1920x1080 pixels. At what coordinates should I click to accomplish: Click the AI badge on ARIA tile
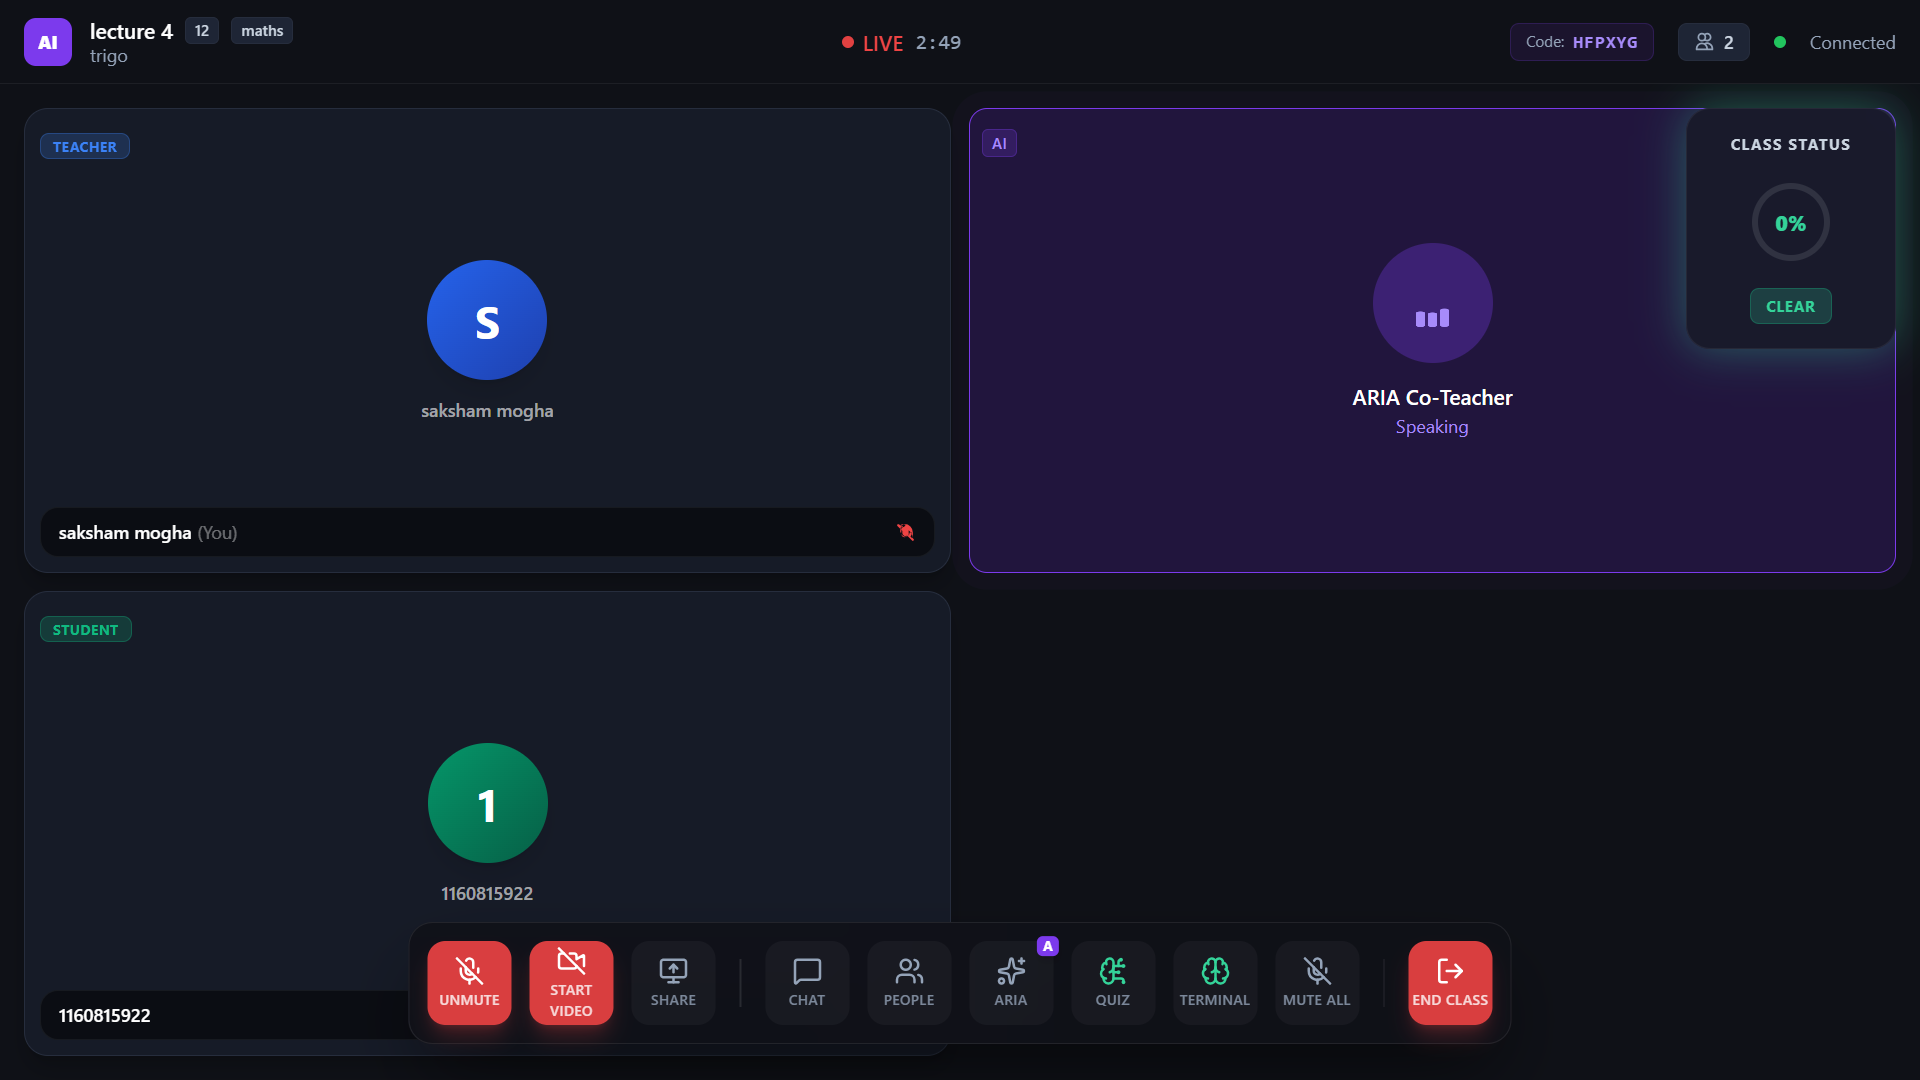999,143
